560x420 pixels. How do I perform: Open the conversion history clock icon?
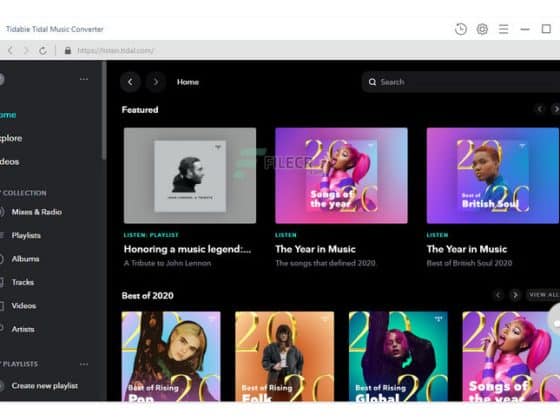(x=461, y=29)
